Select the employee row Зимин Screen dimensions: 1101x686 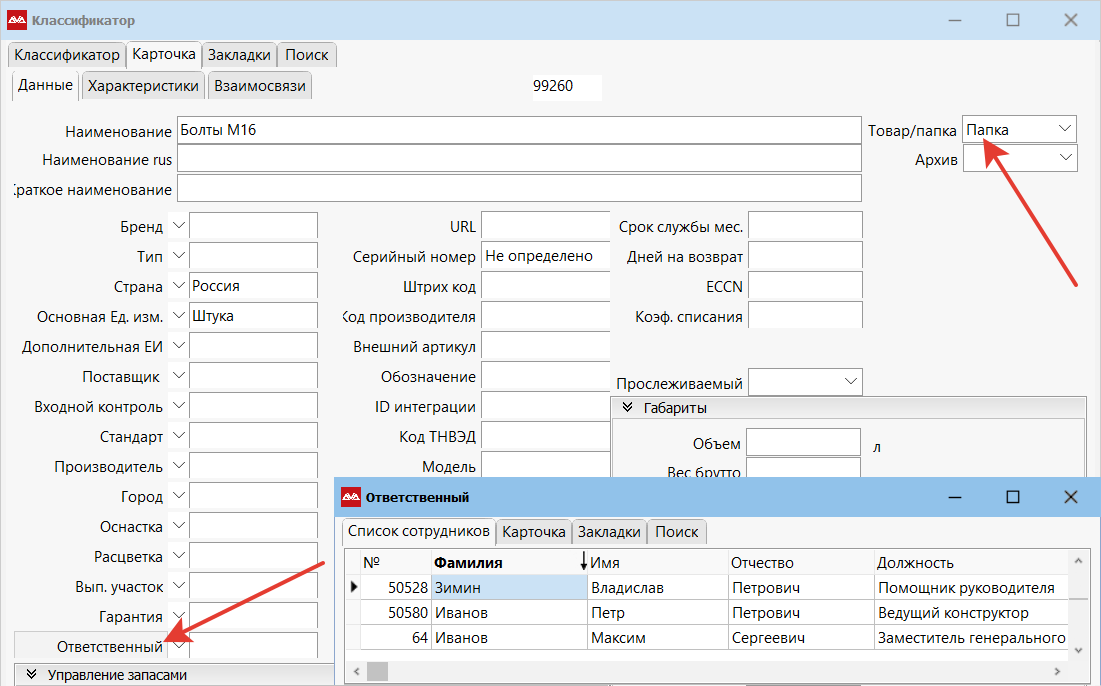click(x=508, y=588)
